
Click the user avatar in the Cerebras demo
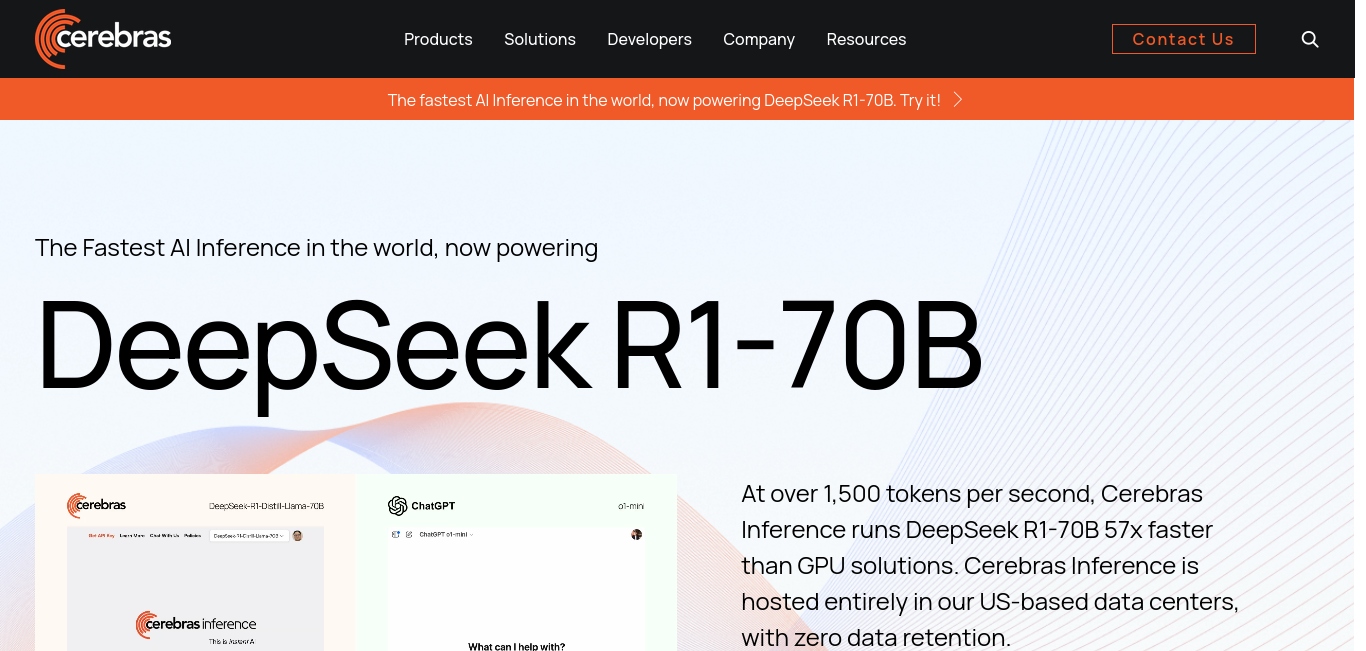coord(297,536)
